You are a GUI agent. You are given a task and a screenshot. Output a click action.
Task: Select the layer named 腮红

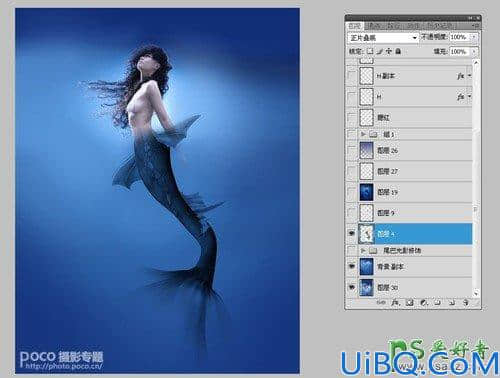point(384,118)
